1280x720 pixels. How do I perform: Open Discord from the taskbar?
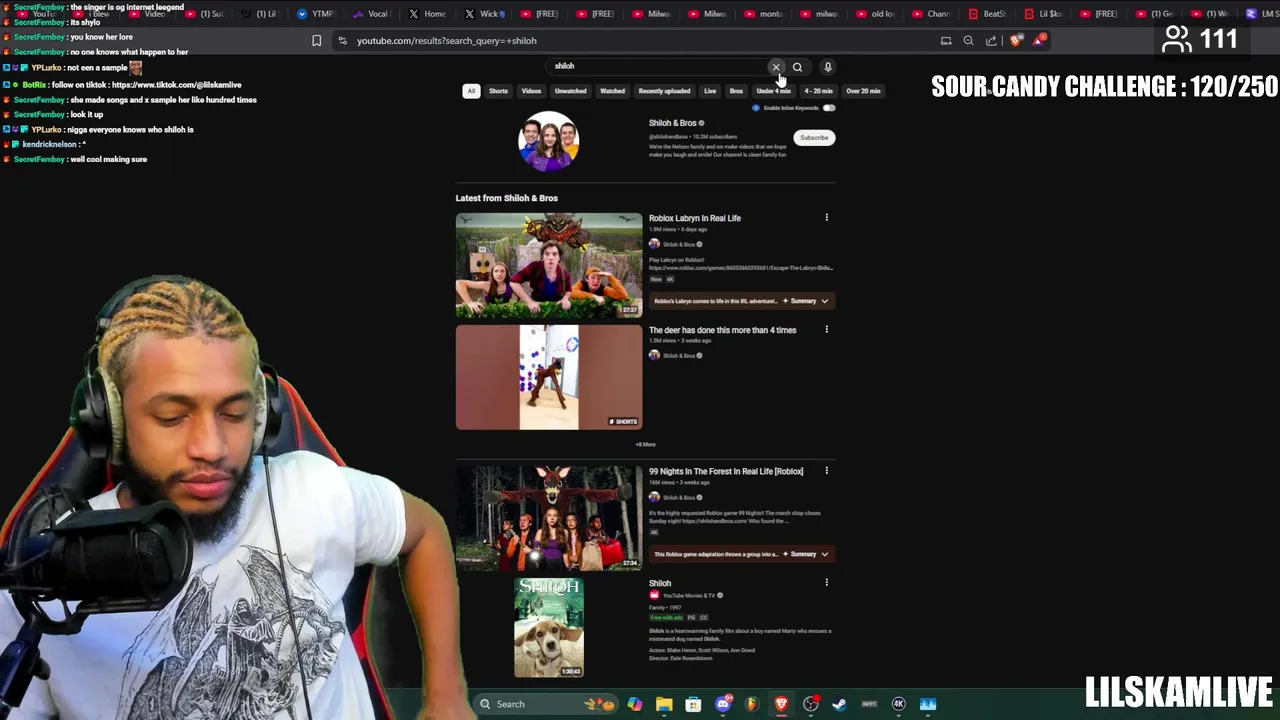[x=723, y=704]
